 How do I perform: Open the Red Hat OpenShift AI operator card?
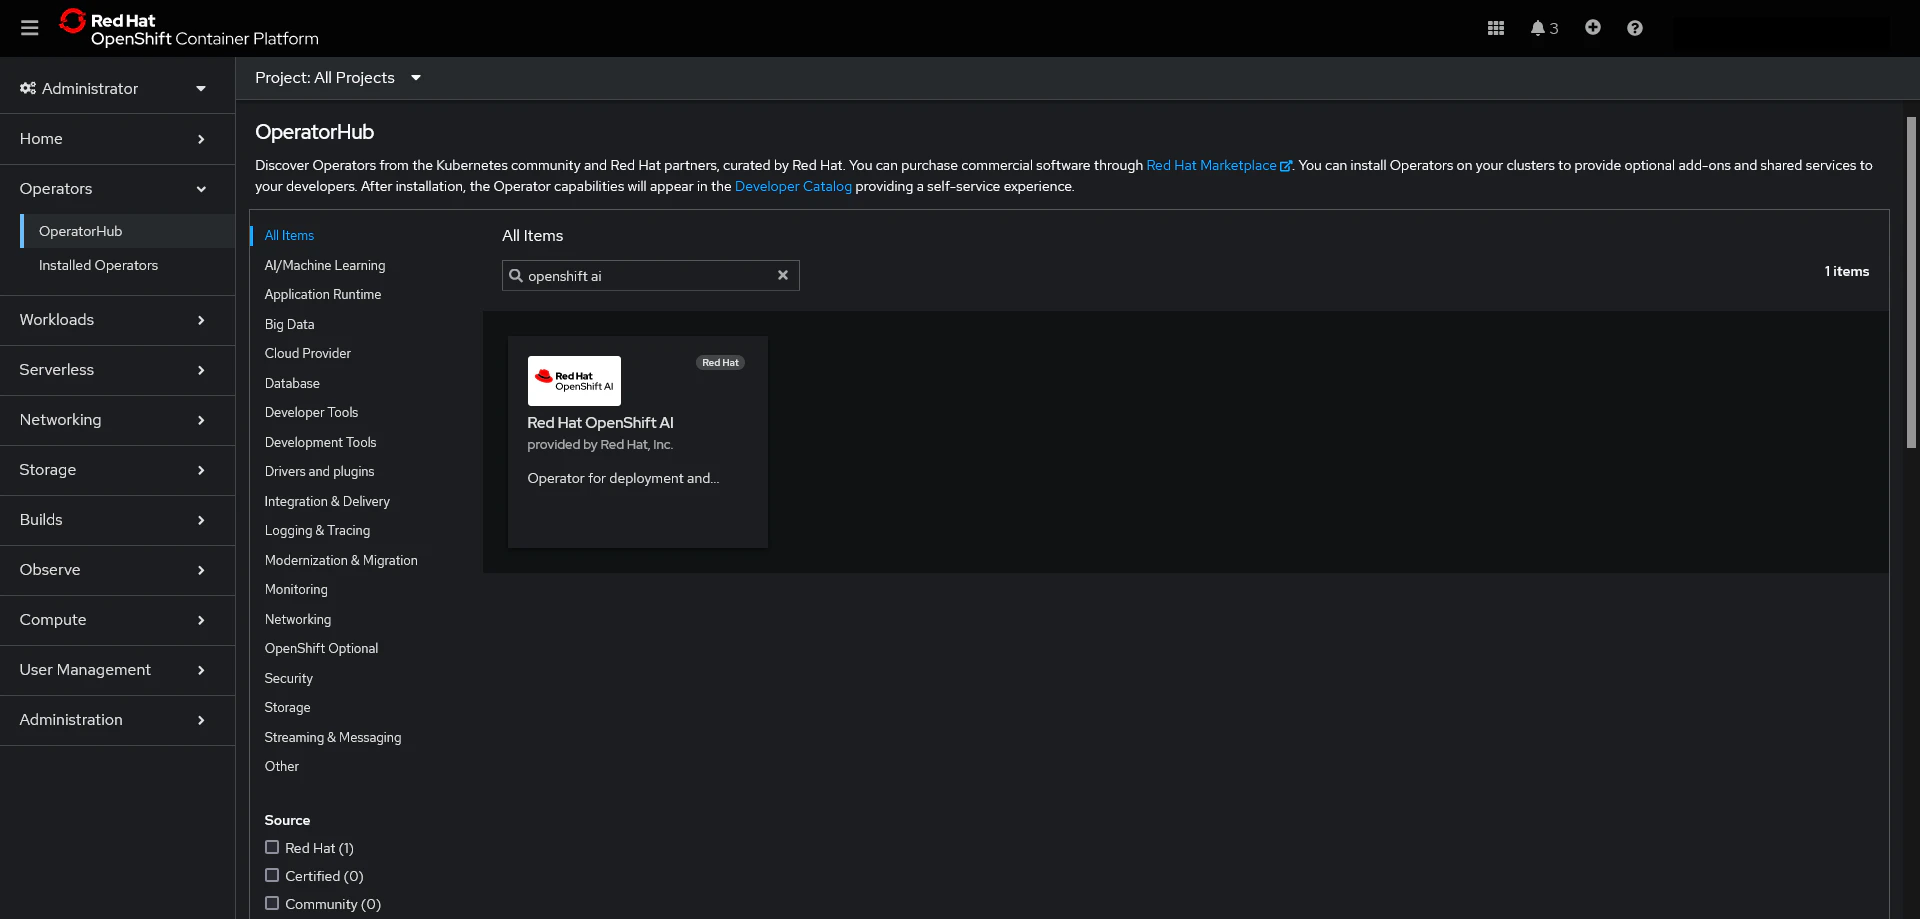tap(638, 442)
